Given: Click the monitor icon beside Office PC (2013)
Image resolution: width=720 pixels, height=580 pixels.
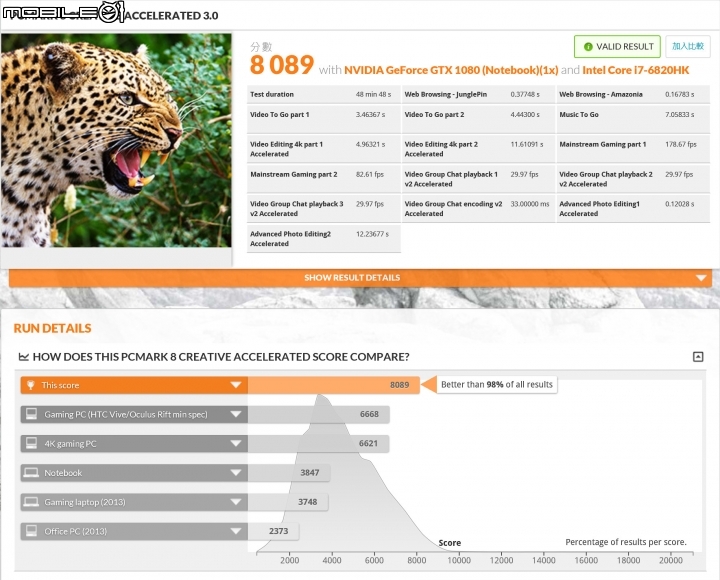Looking at the screenshot, I should point(31,531).
